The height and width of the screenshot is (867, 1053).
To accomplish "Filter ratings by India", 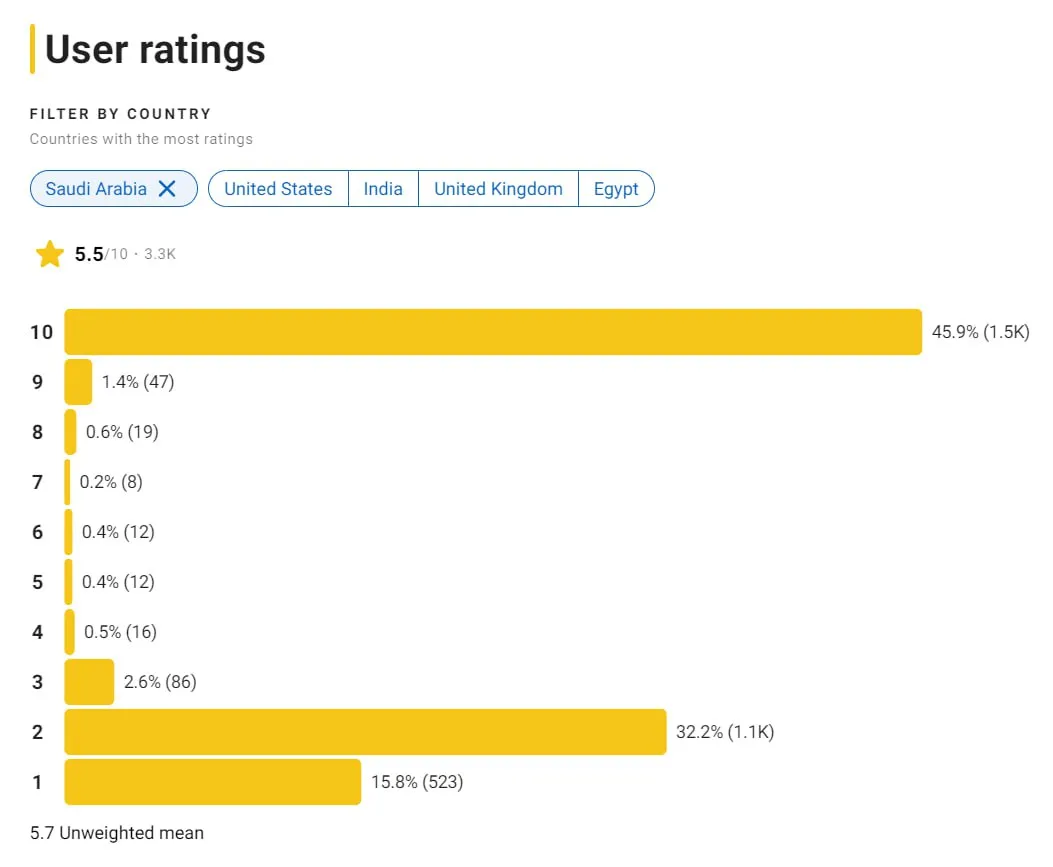I will [x=383, y=189].
